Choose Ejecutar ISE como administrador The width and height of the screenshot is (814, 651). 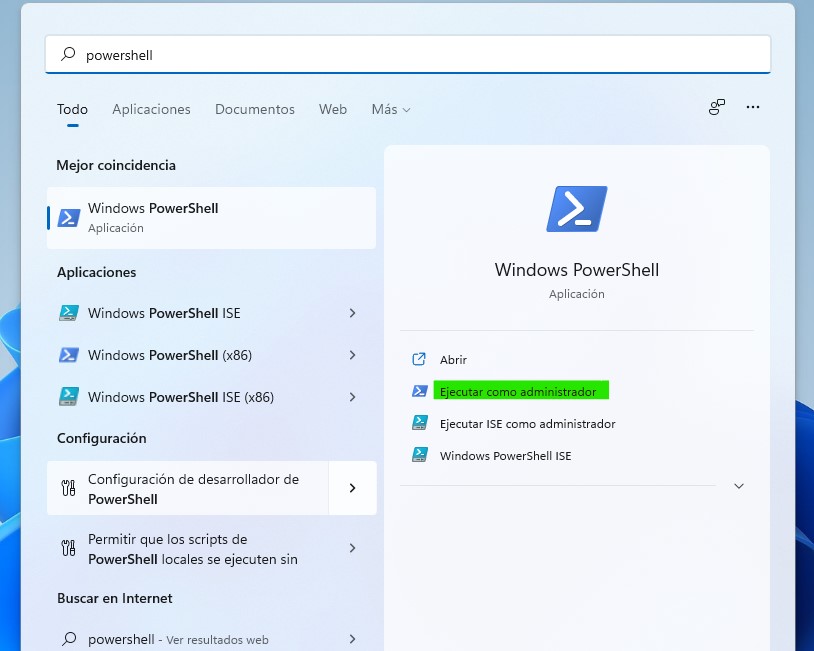pyautogui.click(x=527, y=424)
